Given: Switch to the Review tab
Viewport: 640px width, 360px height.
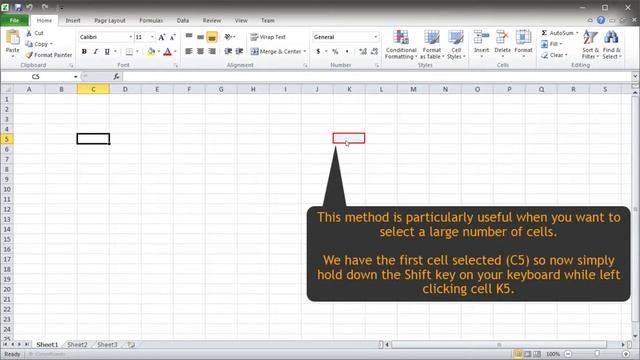Looking at the screenshot, I should pyautogui.click(x=212, y=20).
